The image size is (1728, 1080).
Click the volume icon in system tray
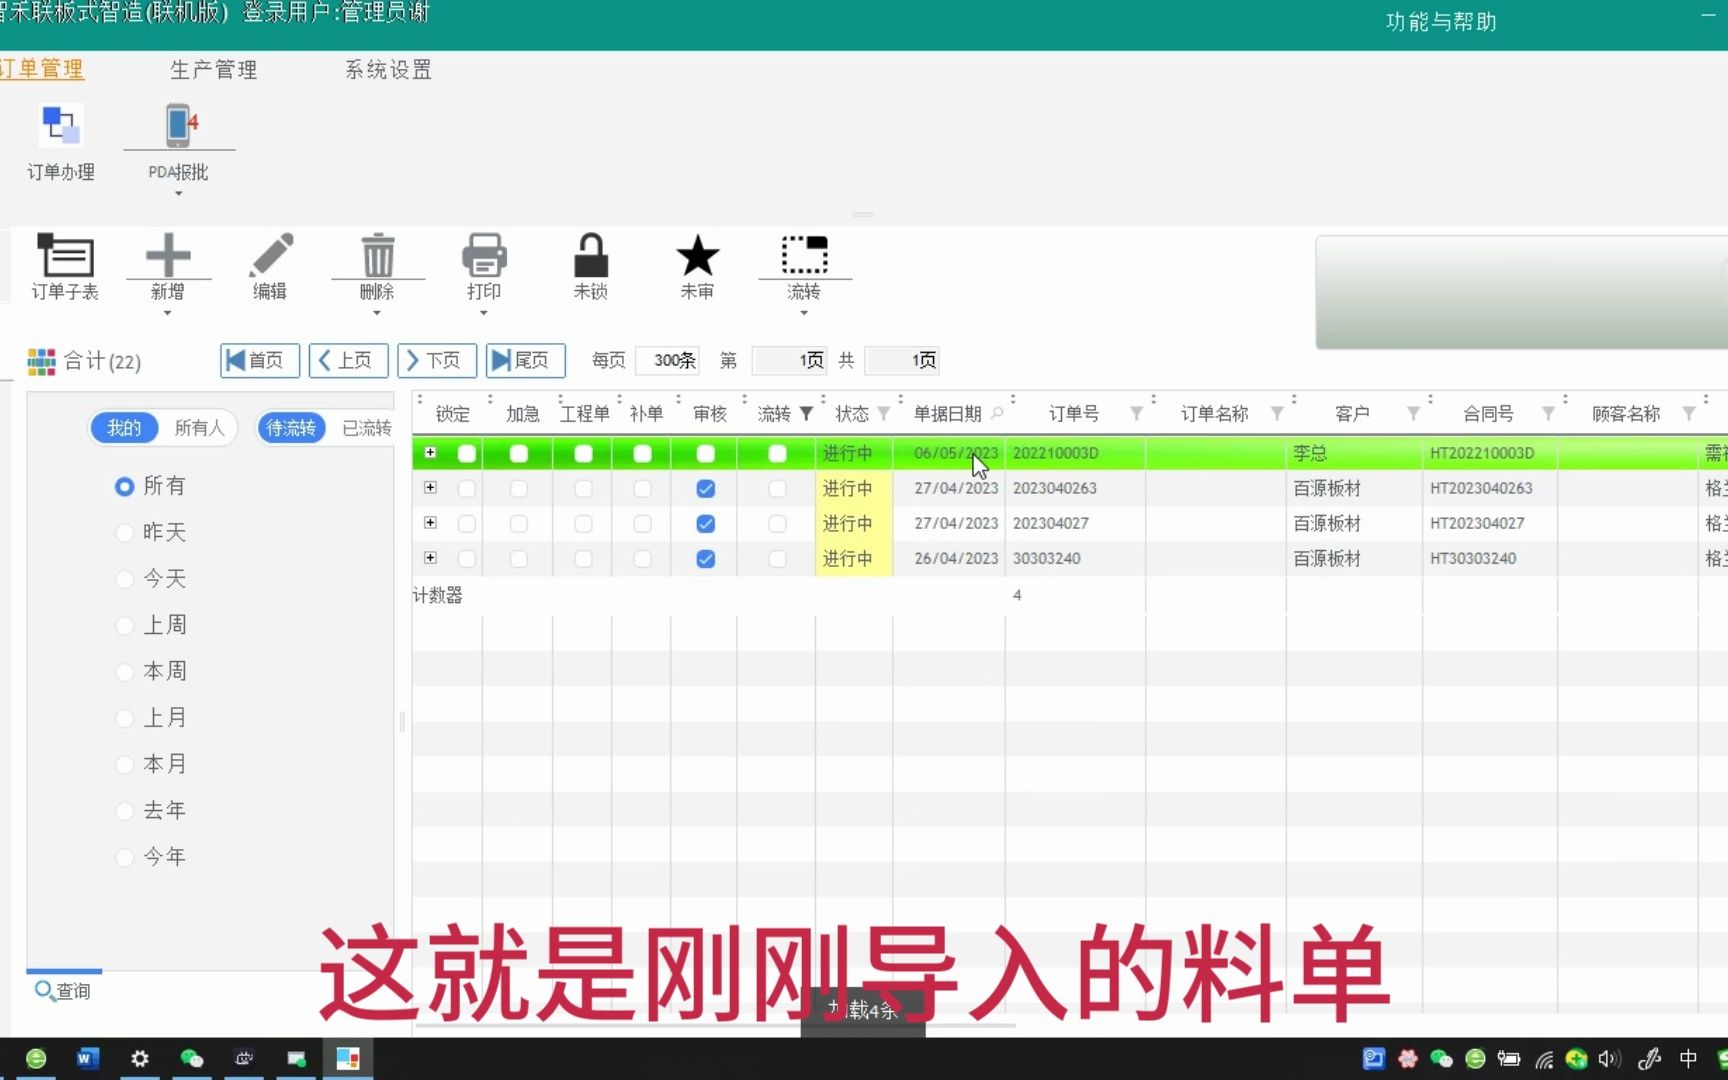tap(1609, 1058)
